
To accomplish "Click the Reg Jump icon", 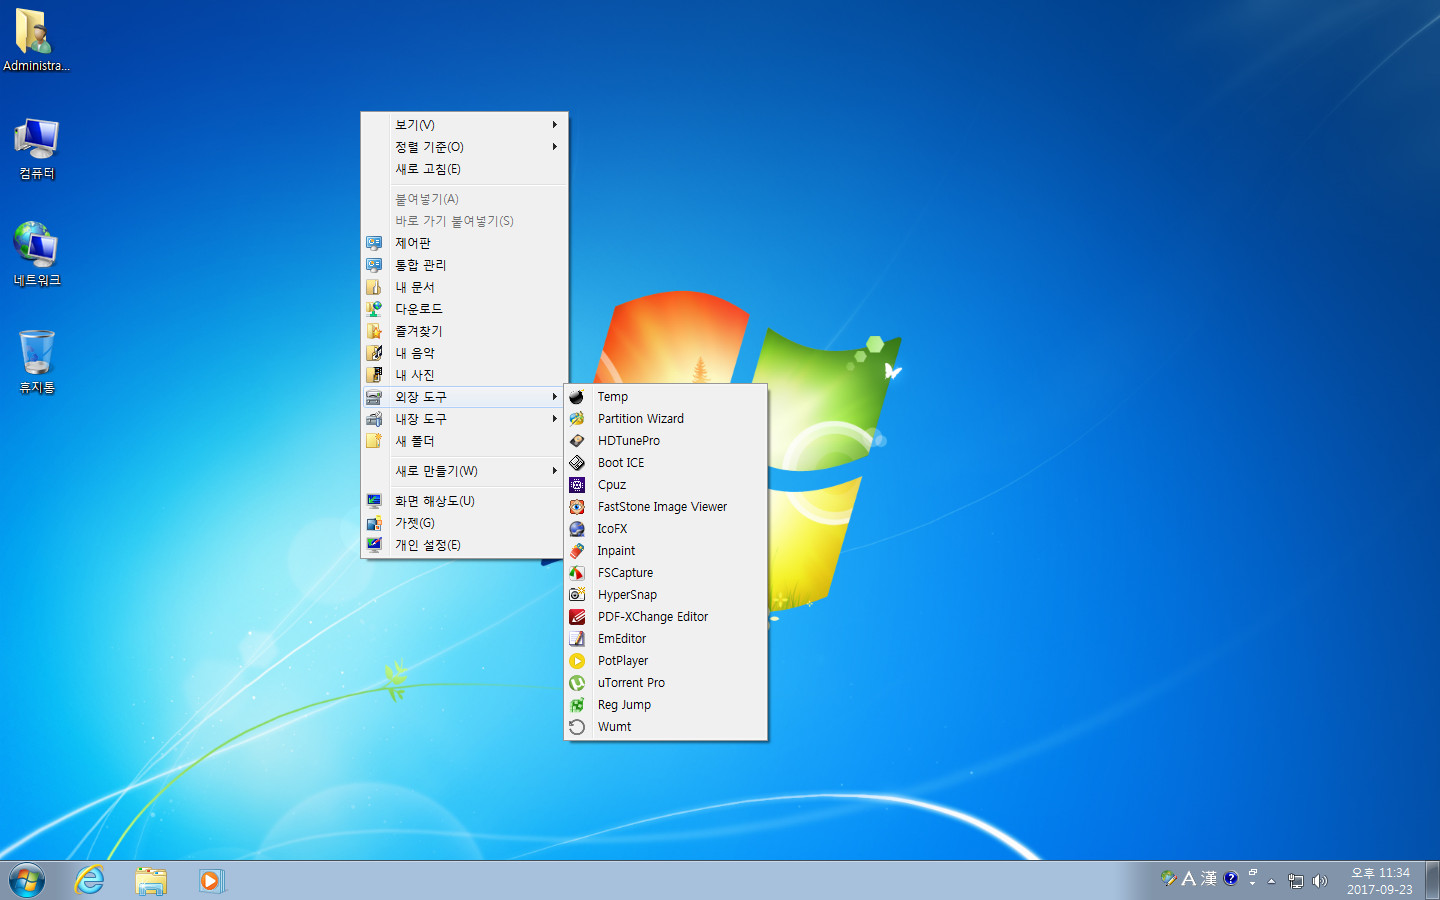I will (x=577, y=705).
